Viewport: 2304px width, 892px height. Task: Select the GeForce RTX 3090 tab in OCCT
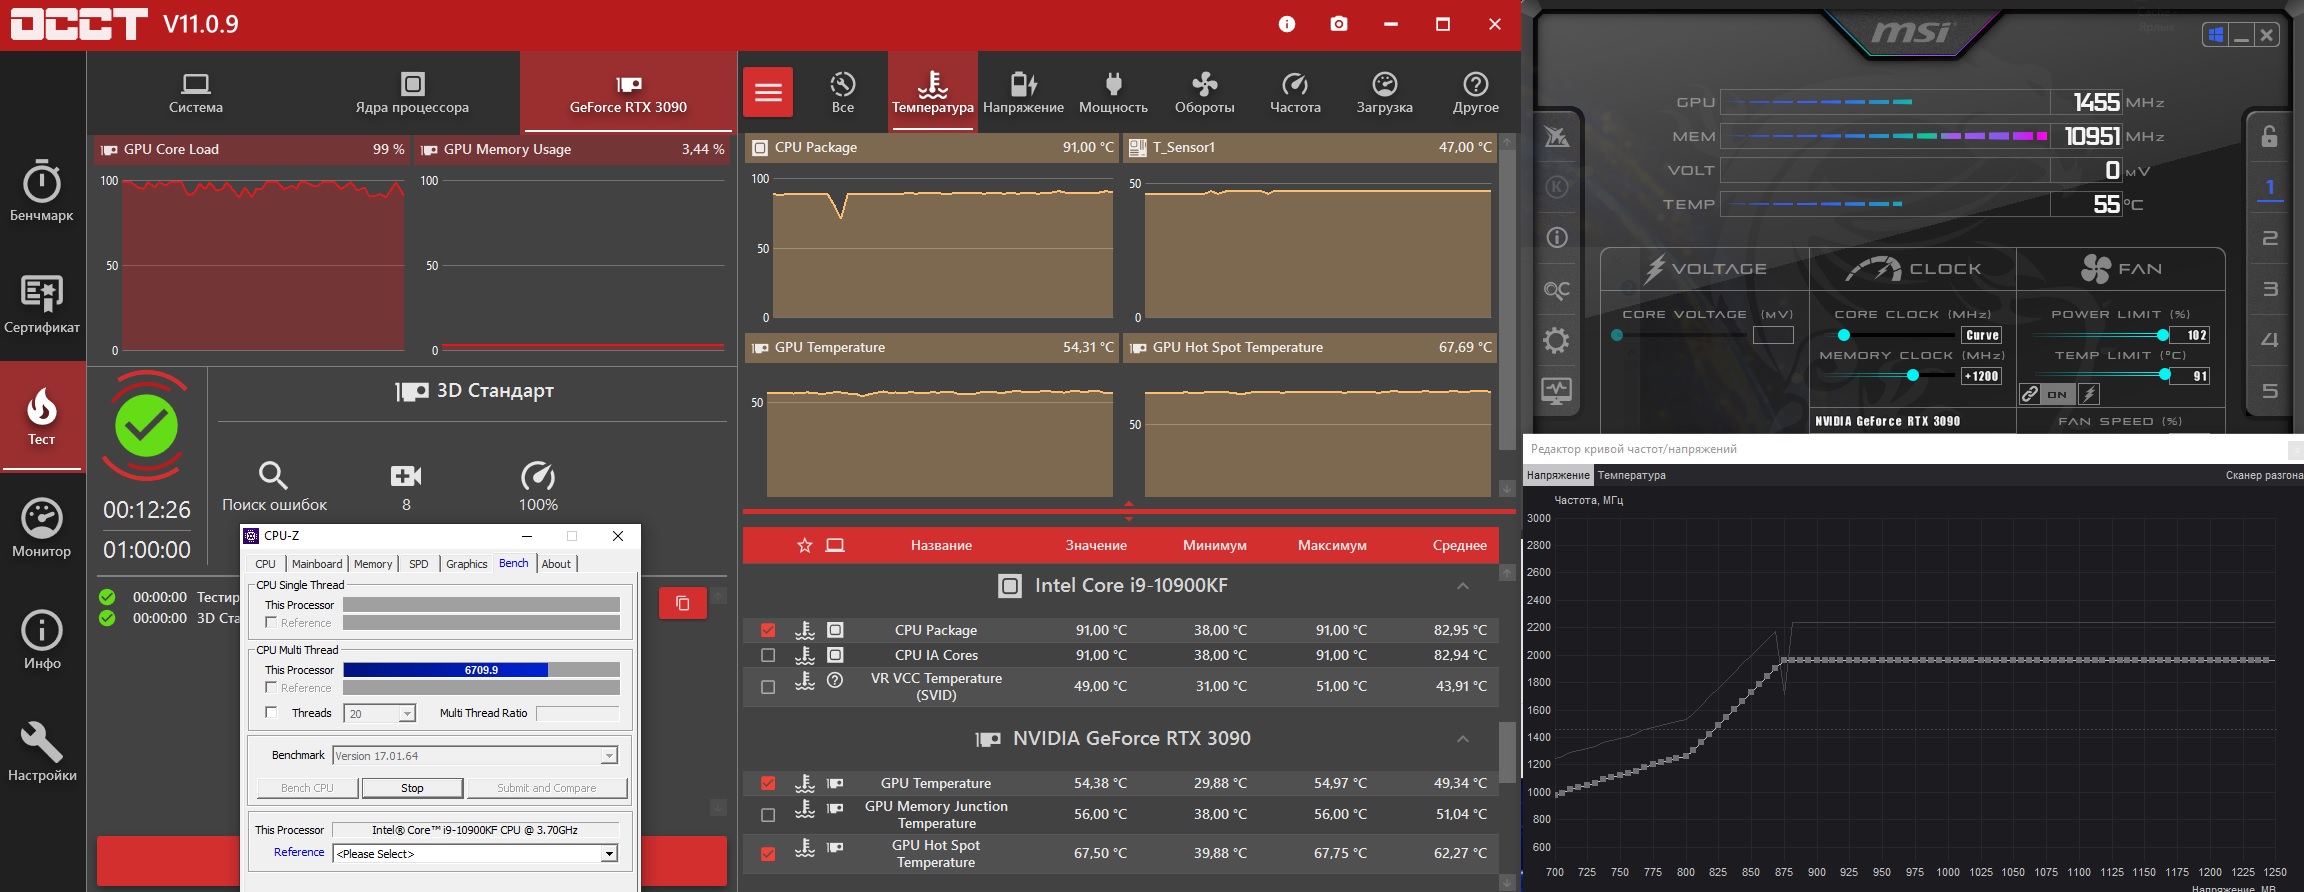[x=628, y=92]
